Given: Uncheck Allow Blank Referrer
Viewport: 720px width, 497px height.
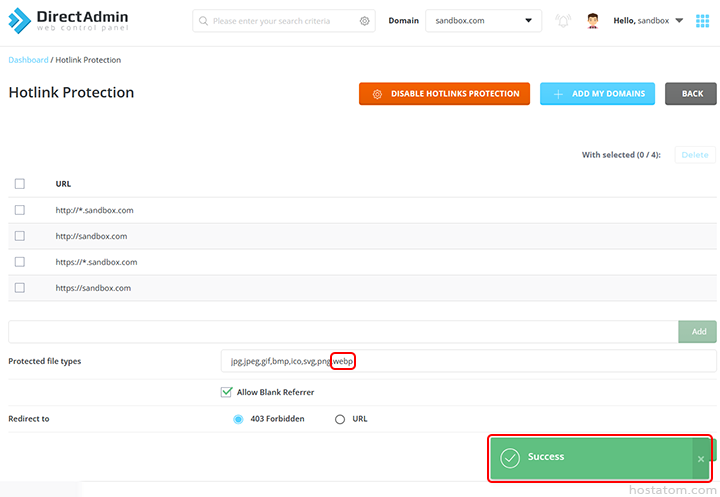Looking at the screenshot, I should 226,392.
